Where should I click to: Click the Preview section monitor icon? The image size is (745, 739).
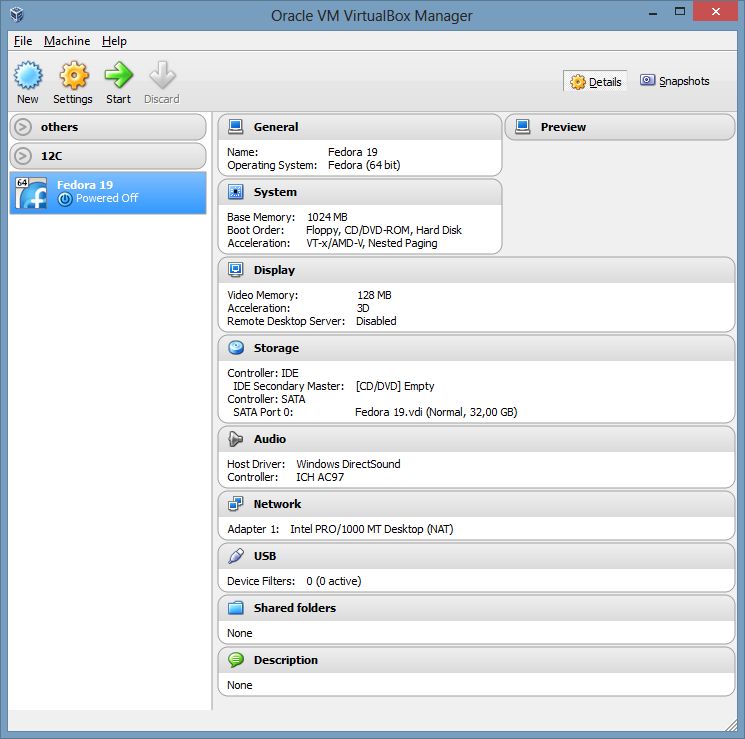[523, 126]
